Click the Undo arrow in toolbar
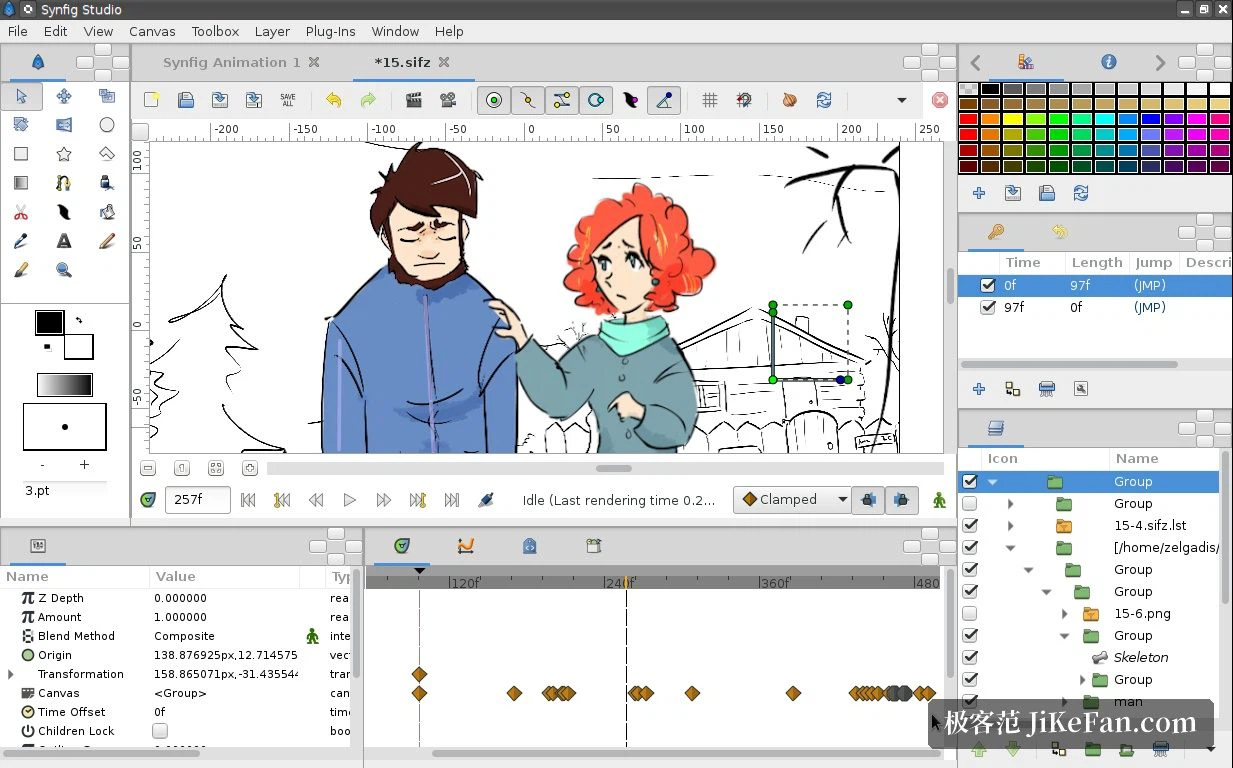The width and height of the screenshot is (1233, 768). [333, 100]
